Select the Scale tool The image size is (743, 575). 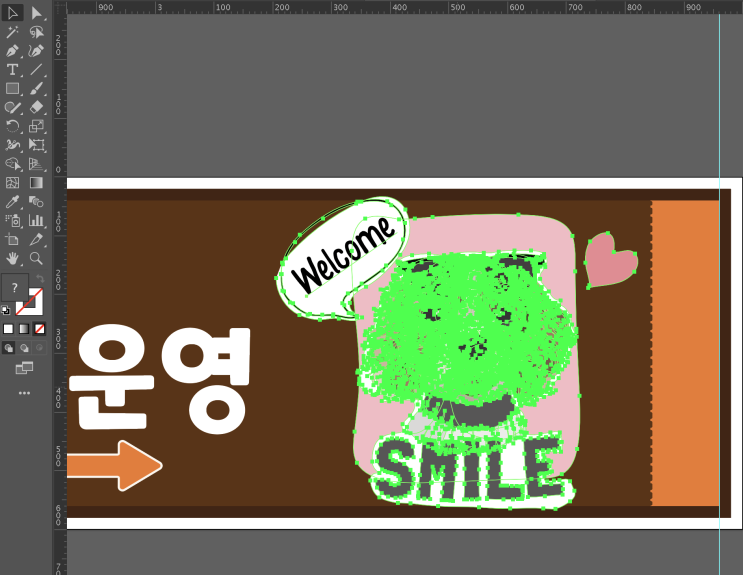coord(36,126)
